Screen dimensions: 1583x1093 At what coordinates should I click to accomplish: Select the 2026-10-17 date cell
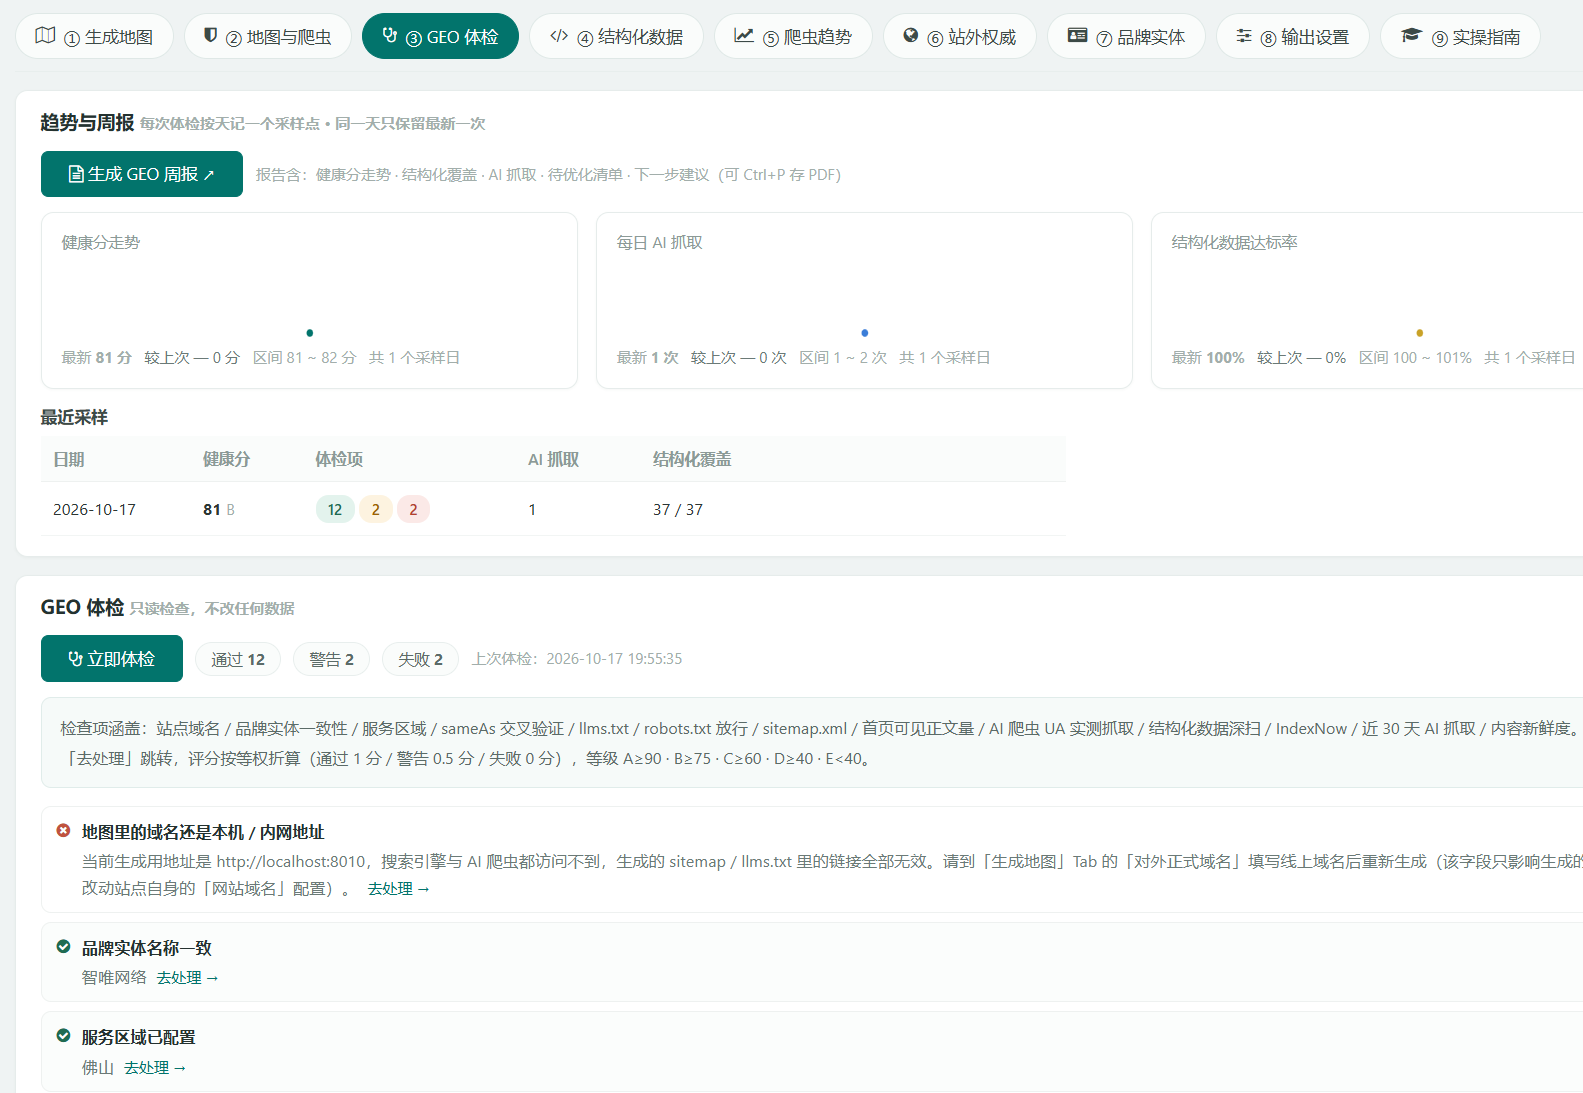94,509
